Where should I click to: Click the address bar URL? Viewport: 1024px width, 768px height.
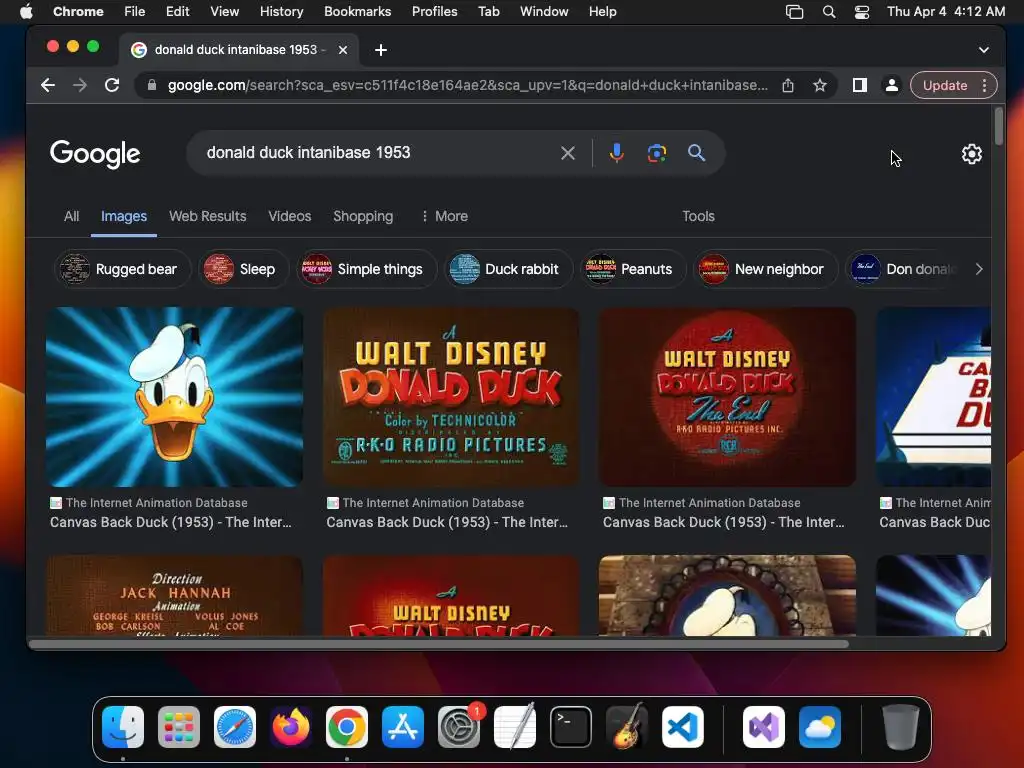[468, 85]
